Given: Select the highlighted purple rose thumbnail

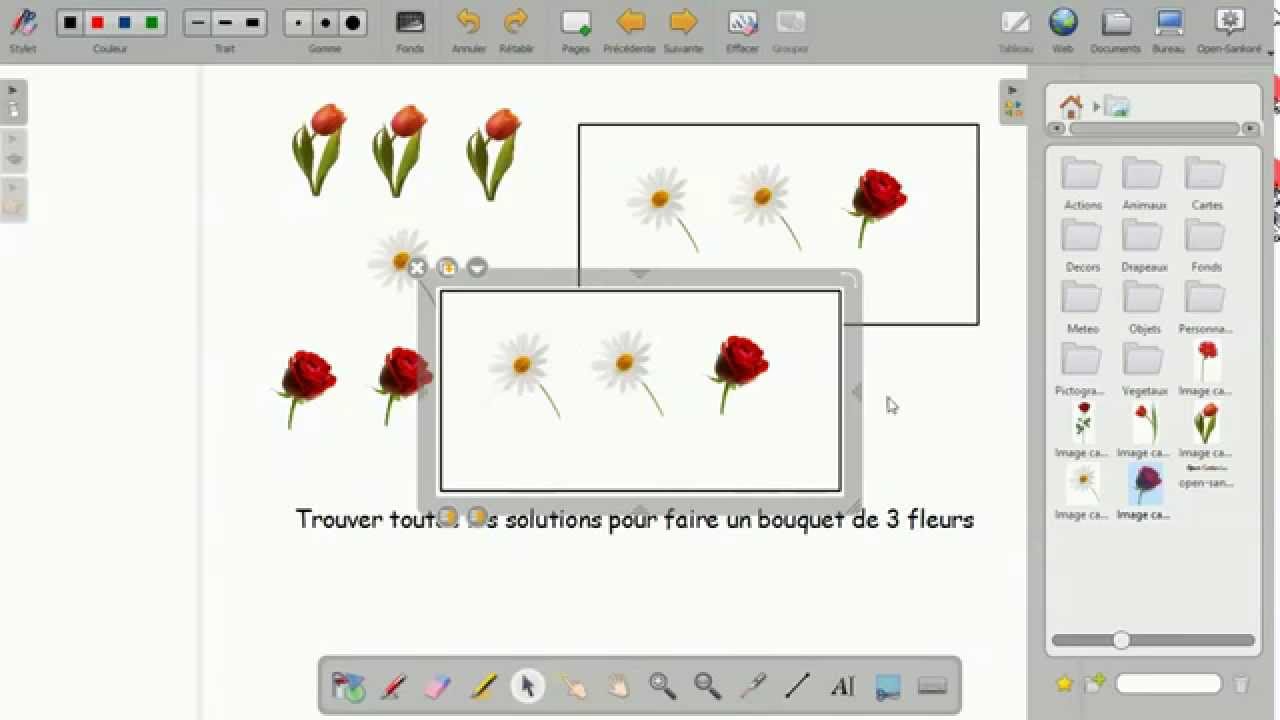Looking at the screenshot, I should [x=1145, y=485].
